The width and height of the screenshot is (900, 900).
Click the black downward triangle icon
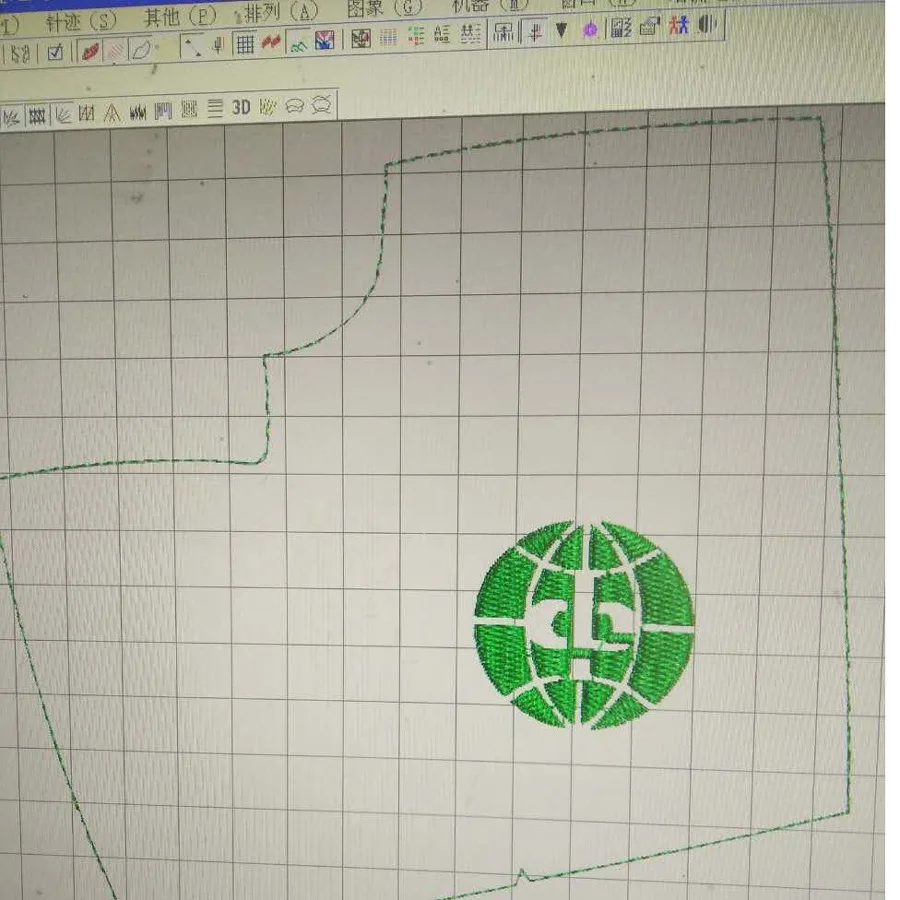[x=561, y=30]
